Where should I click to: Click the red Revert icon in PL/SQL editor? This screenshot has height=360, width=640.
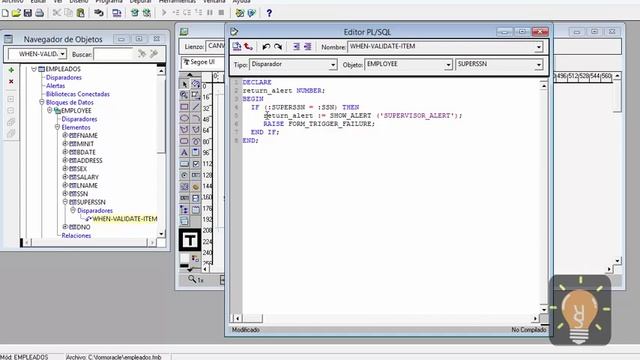pos(248,47)
